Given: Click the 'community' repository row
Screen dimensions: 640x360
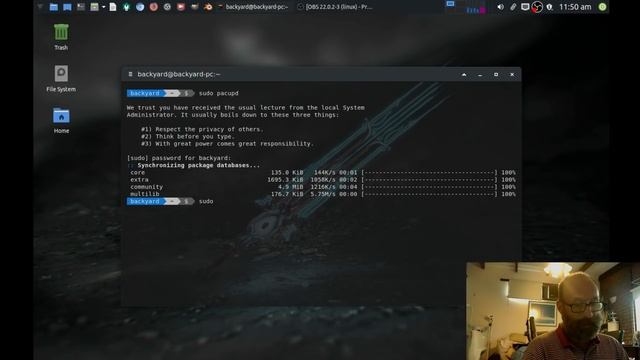Looking at the screenshot, I should [322, 187].
